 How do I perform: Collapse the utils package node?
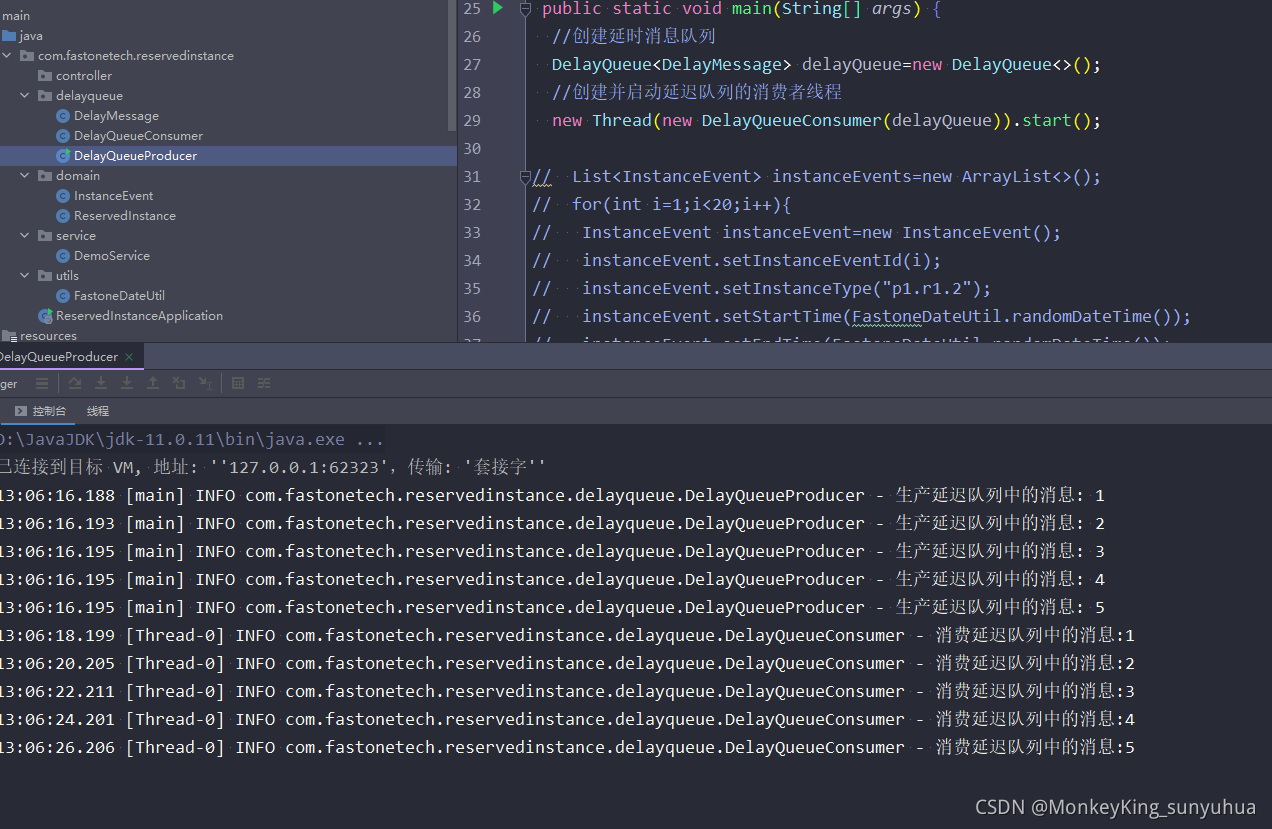tap(25, 276)
